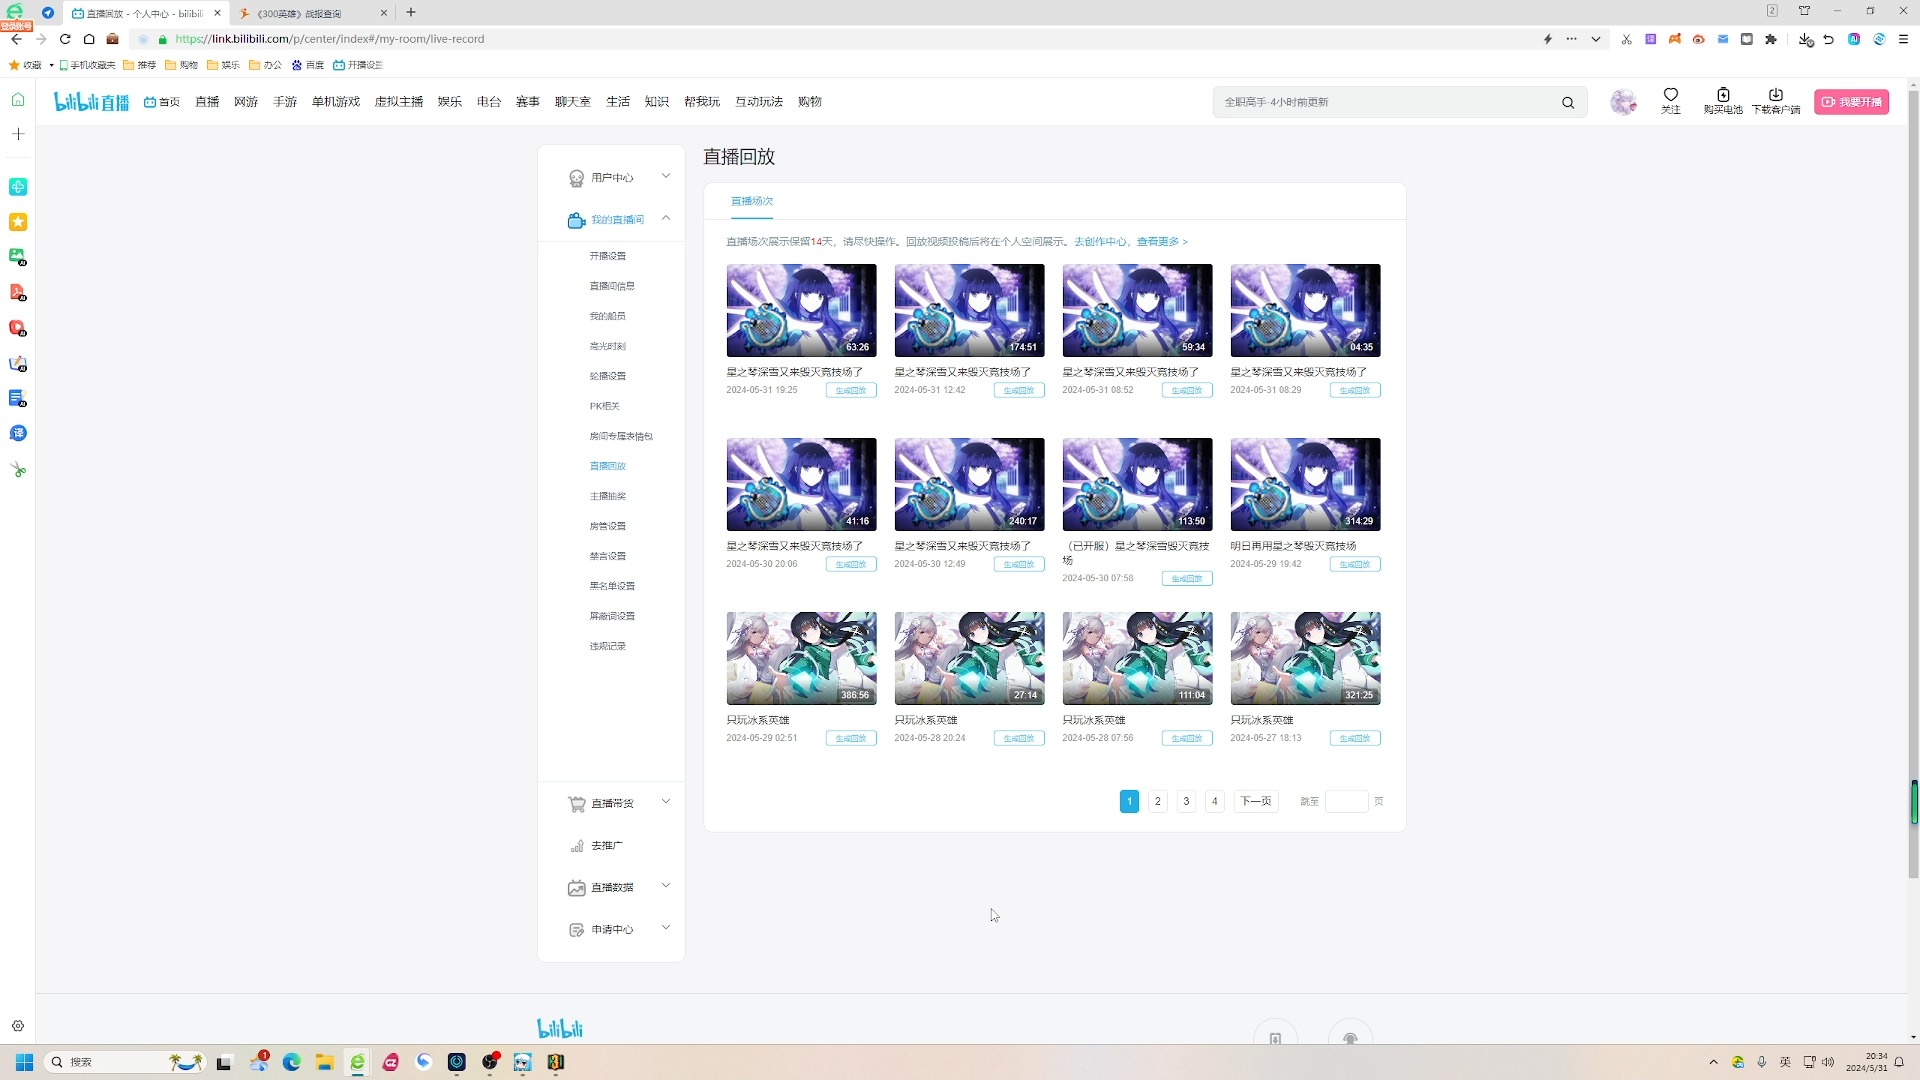Open the browser scissors screenshot tool
The width and height of the screenshot is (1920, 1080).
coord(1627,39)
